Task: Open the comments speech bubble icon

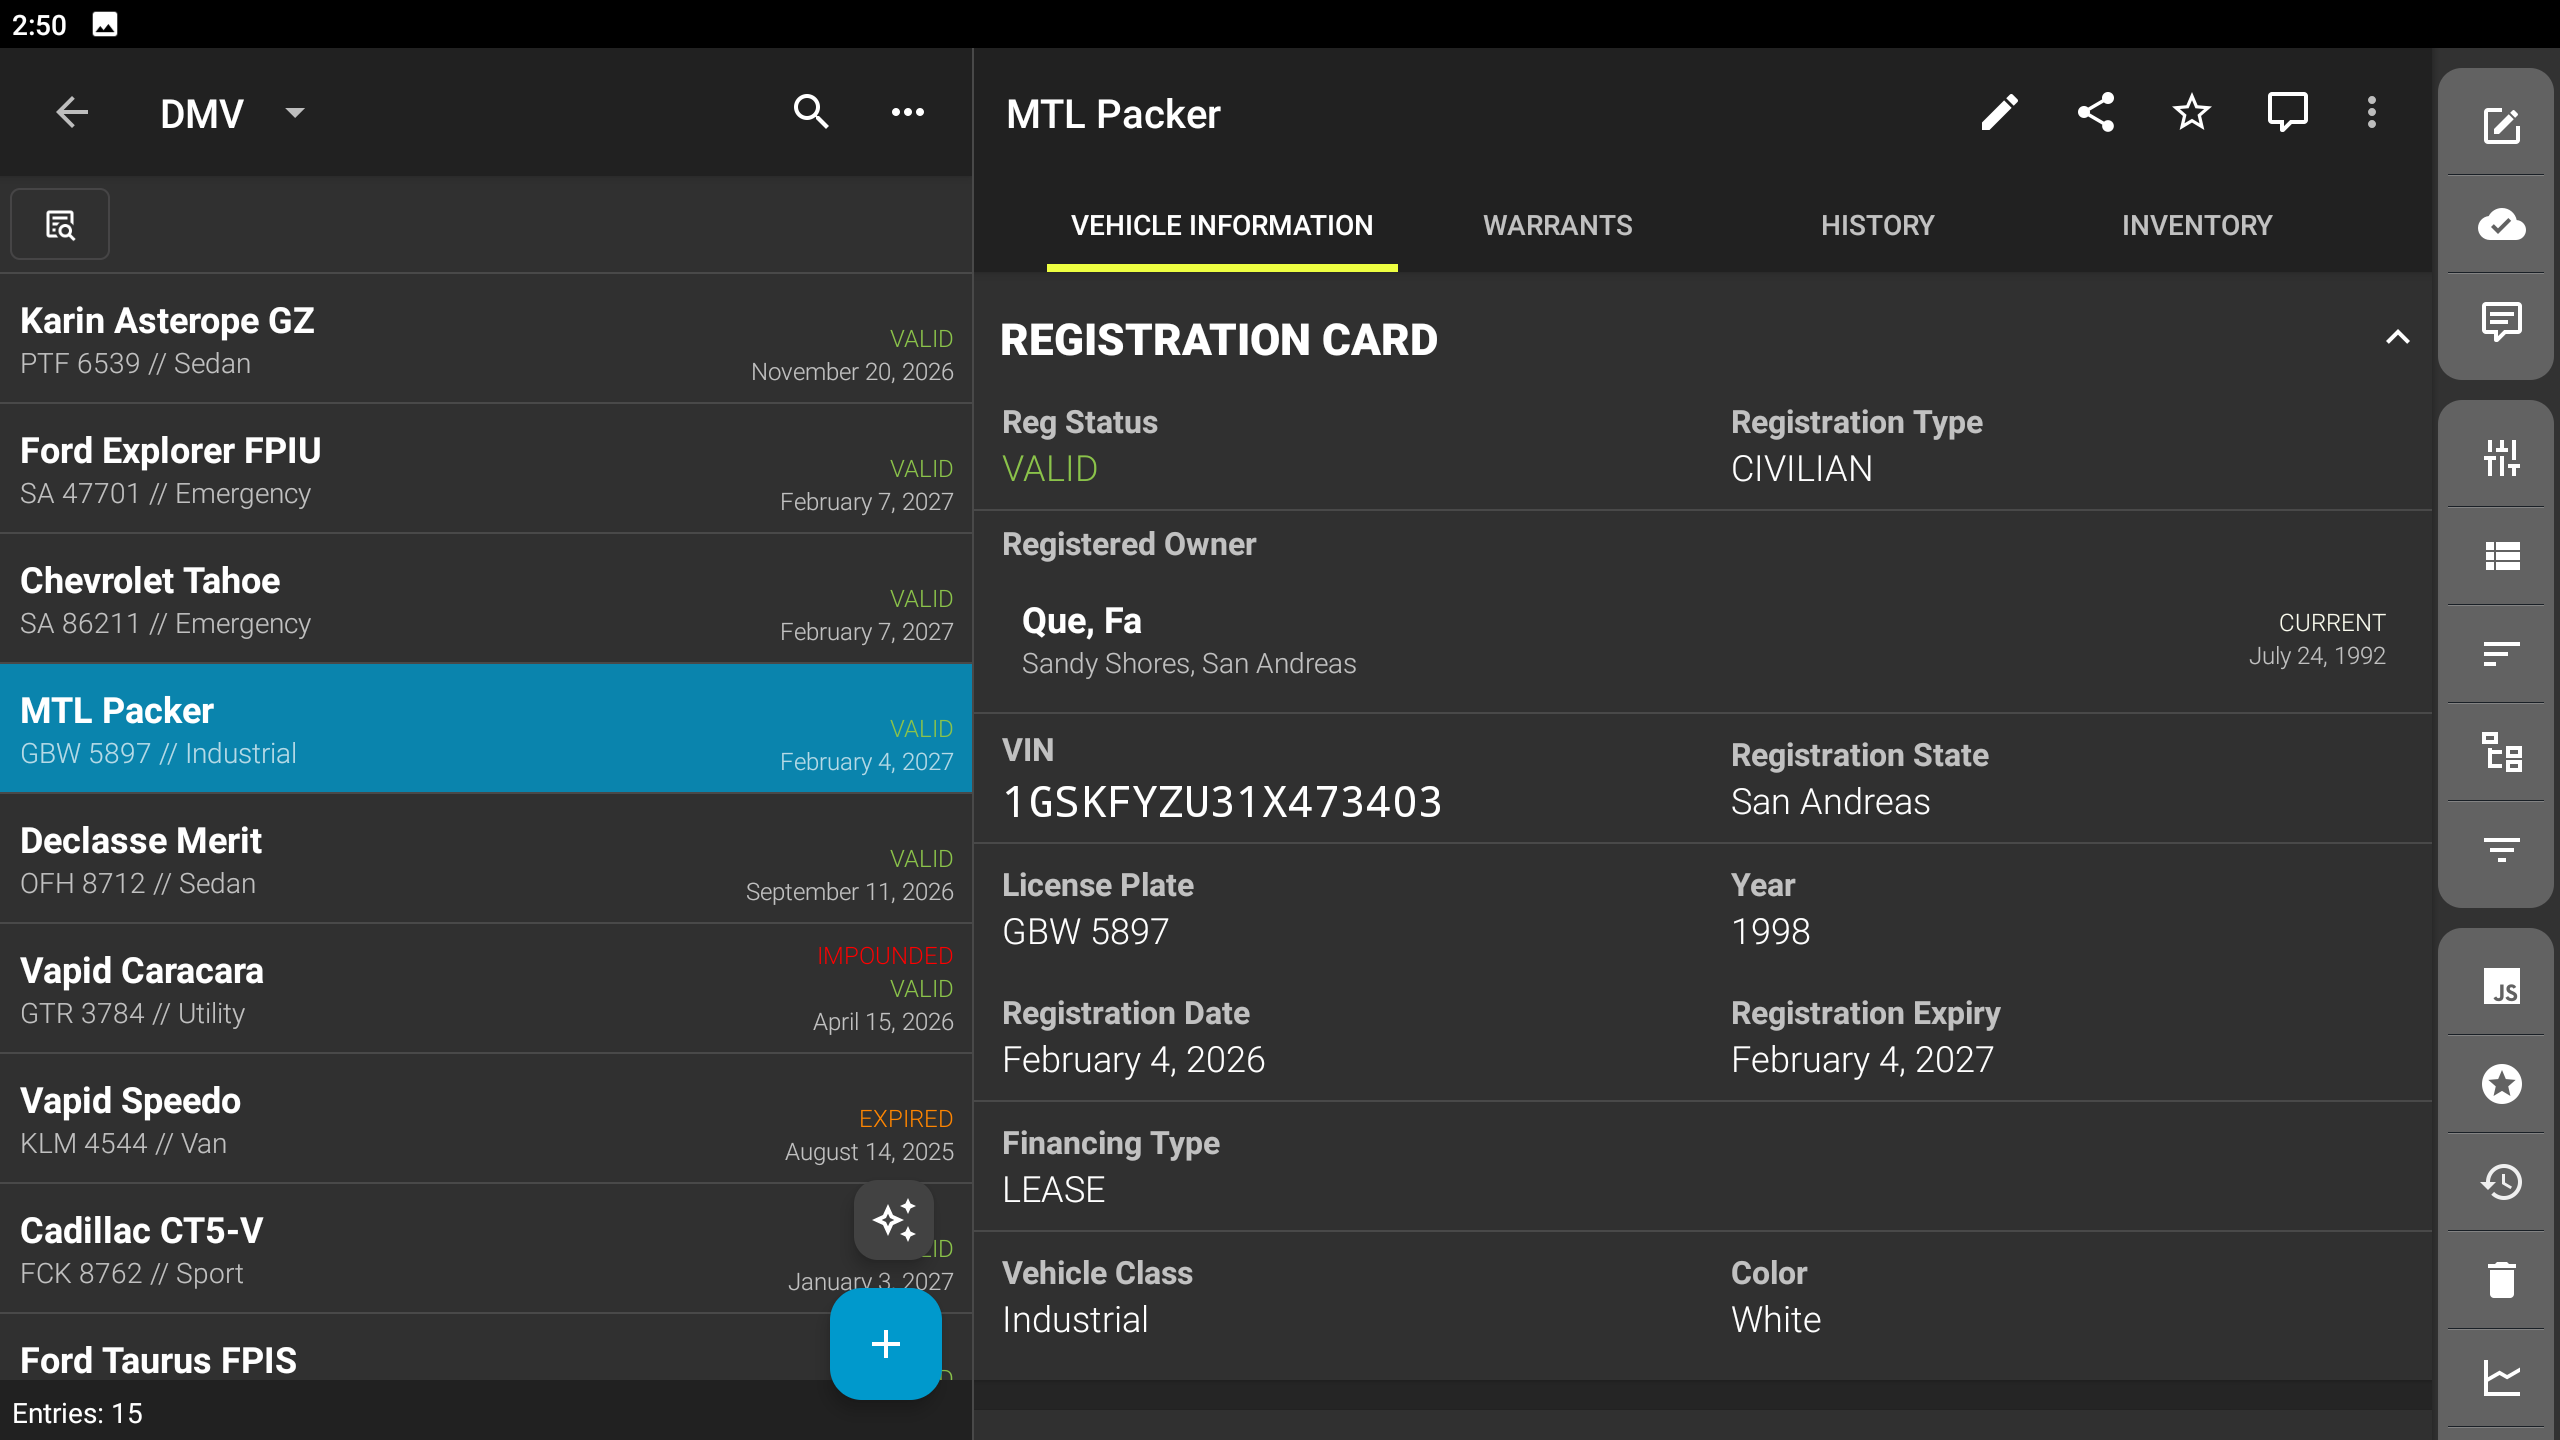Action: point(2286,113)
